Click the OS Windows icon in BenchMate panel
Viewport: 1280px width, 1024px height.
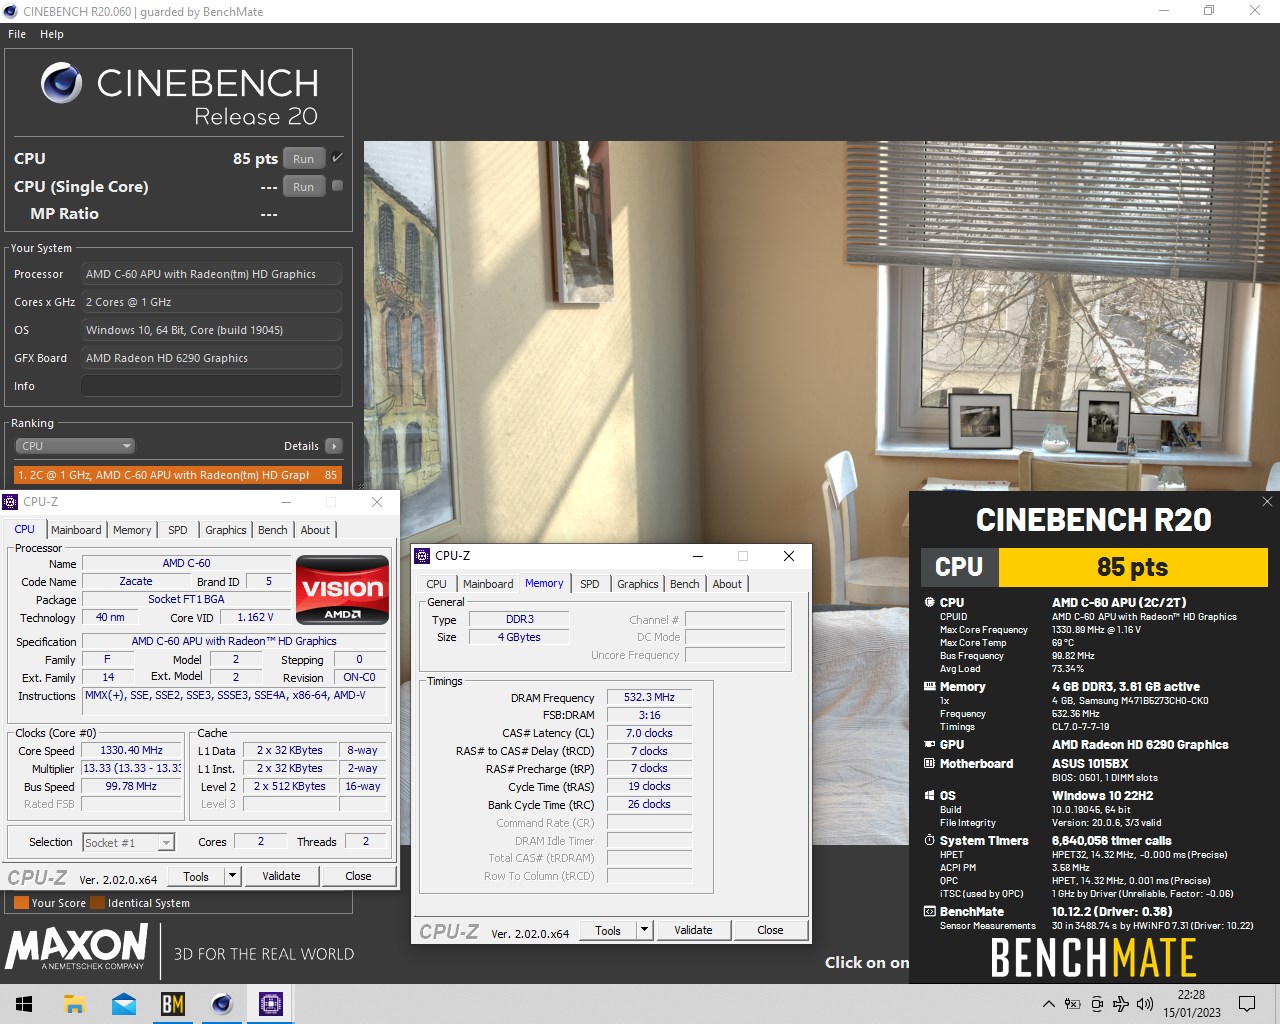[x=930, y=796]
